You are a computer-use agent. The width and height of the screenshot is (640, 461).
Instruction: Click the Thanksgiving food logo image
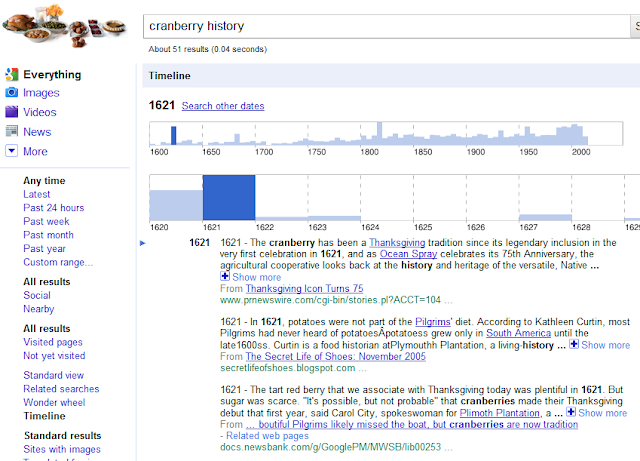click(64, 25)
